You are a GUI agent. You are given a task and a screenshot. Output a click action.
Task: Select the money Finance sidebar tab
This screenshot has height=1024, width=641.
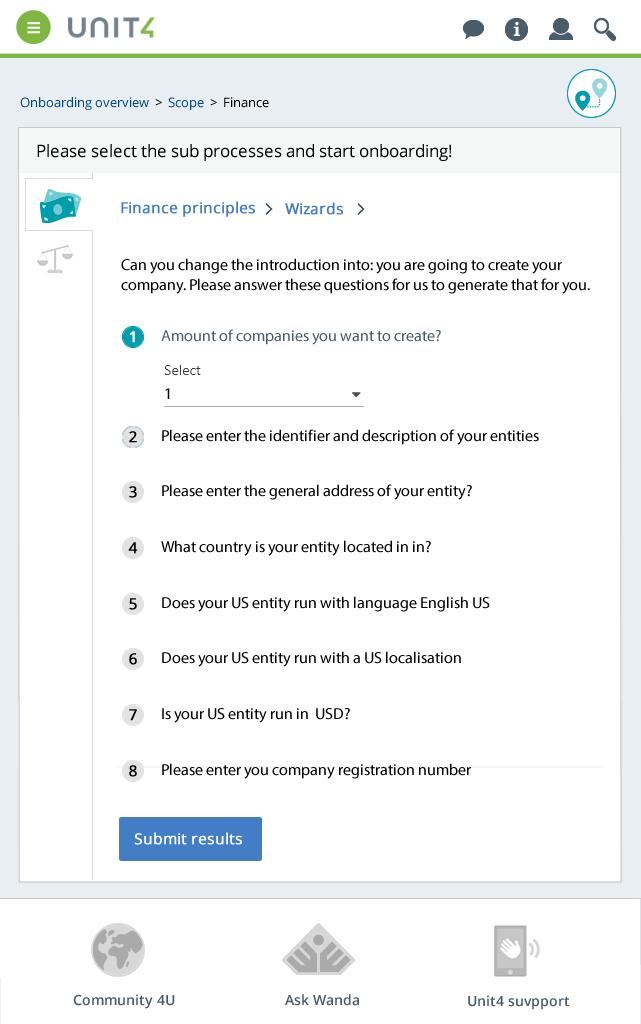tap(59, 205)
